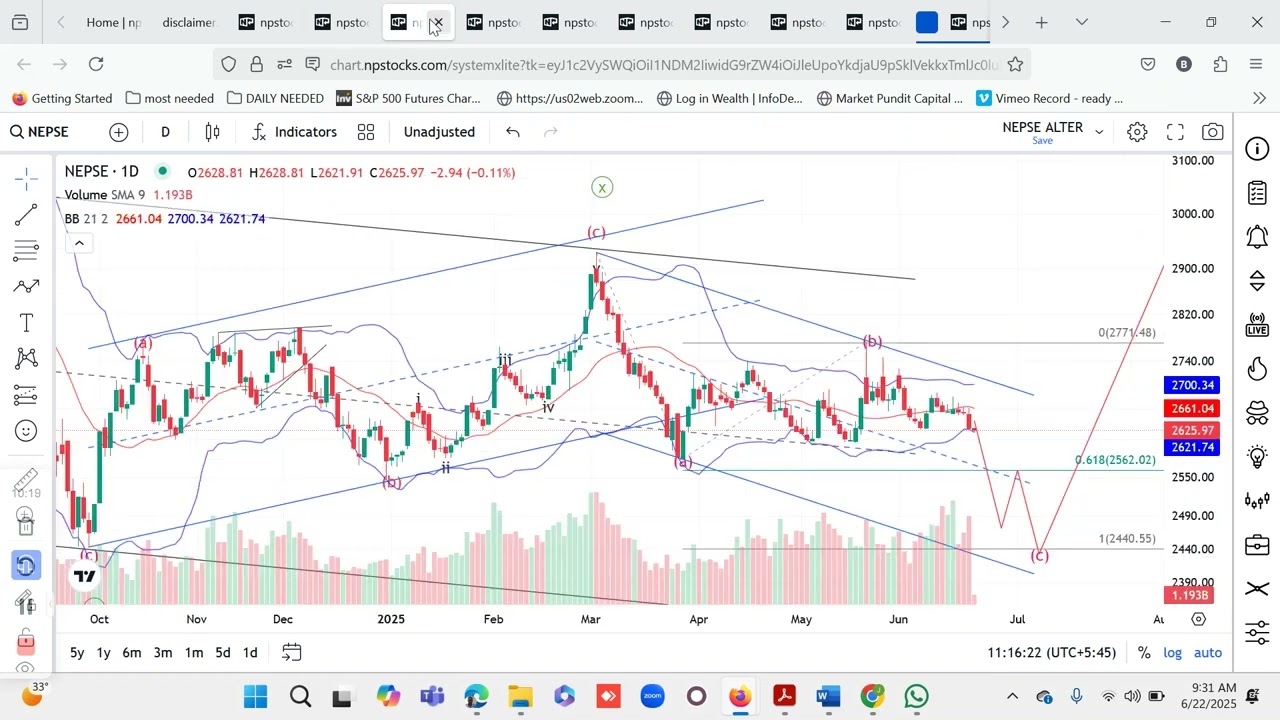Viewport: 1280px width, 720px height.
Task: Open chart settings gear
Action: pyautogui.click(x=1137, y=132)
